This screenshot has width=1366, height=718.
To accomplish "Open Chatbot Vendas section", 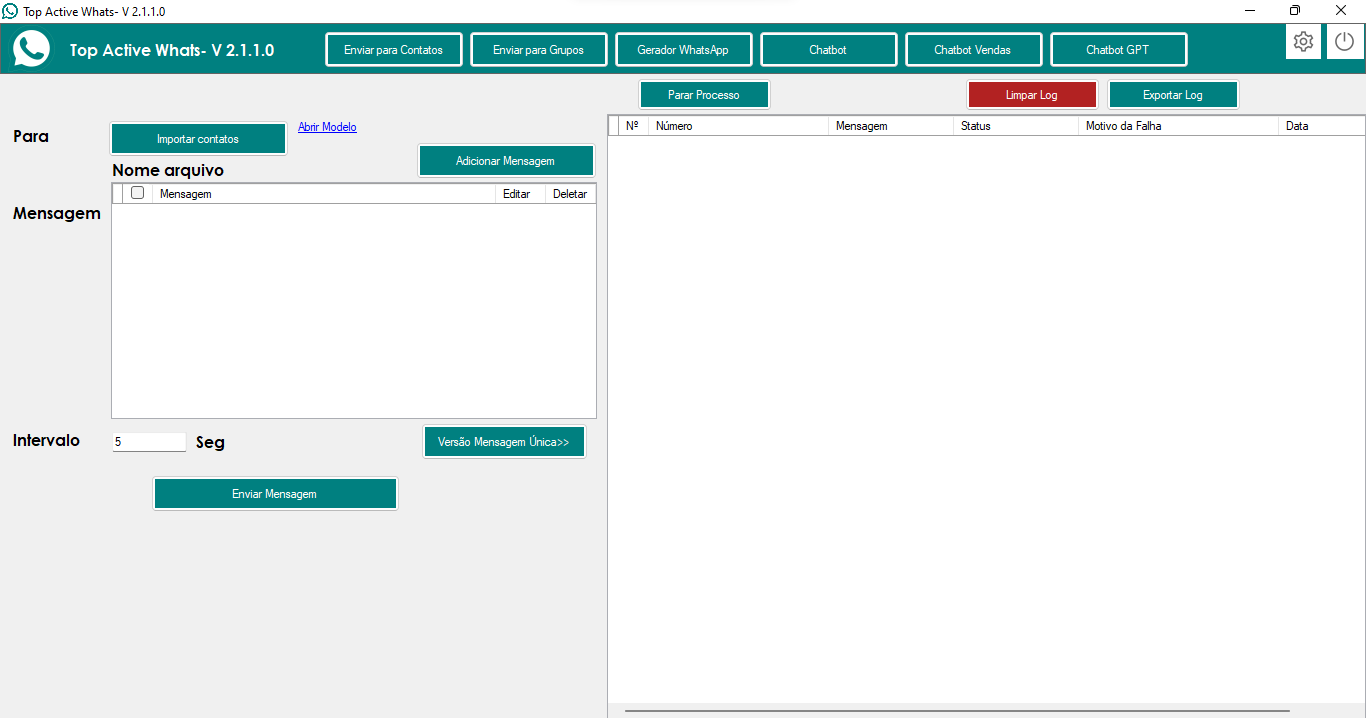I will point(973,50).
